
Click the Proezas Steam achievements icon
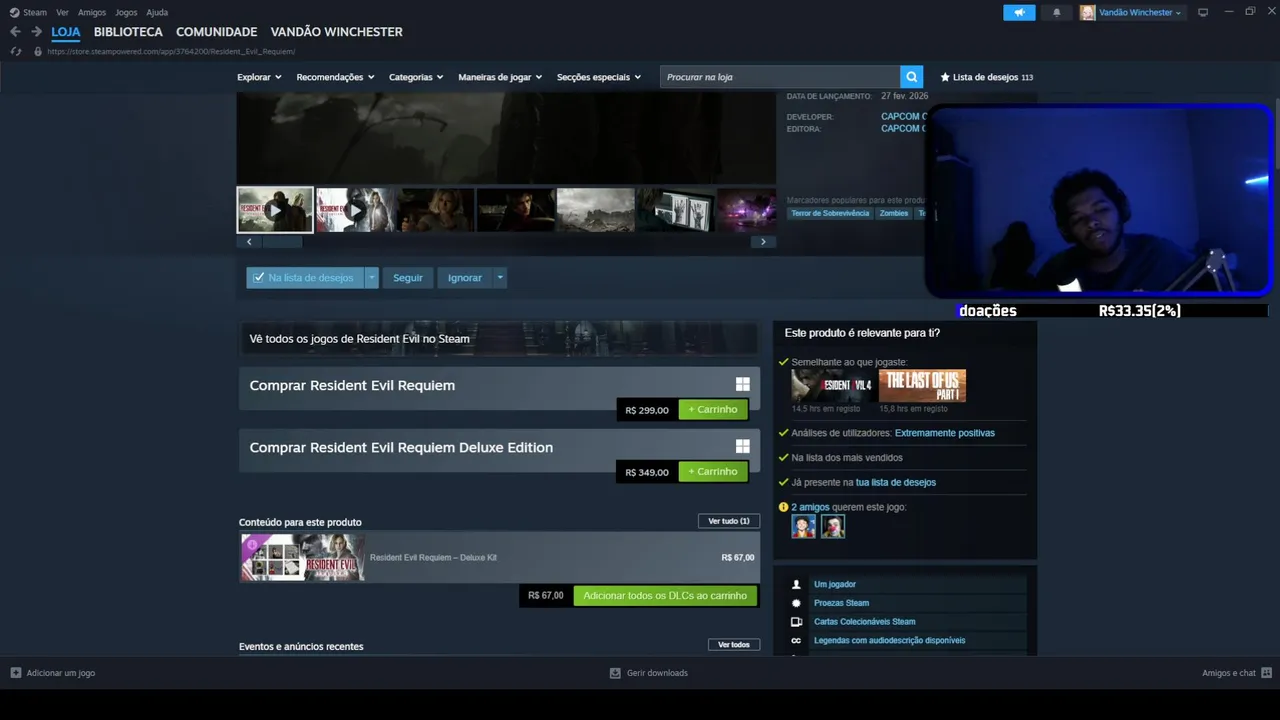(x=797, y=603)
